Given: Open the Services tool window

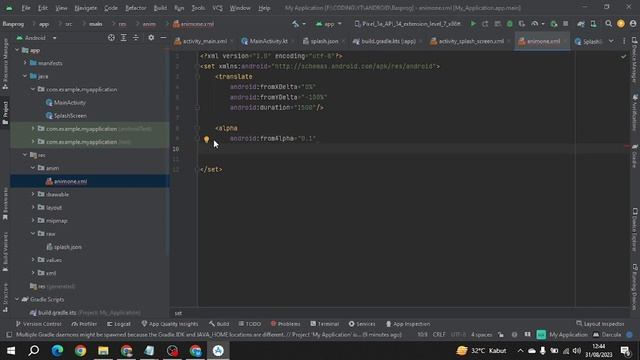Looking at the screenshot, I should [x=362, y=324].
